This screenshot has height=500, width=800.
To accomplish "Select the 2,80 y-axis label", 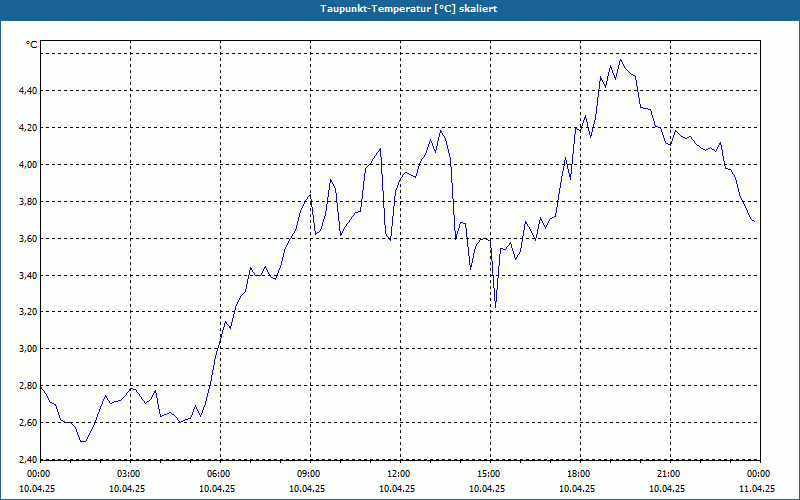I will (28, 386).
